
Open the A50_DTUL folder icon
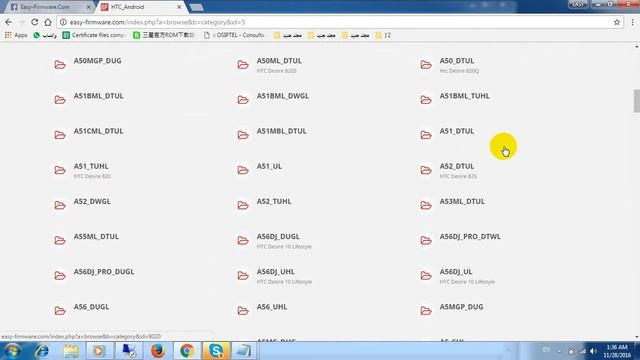pos(426,64)
